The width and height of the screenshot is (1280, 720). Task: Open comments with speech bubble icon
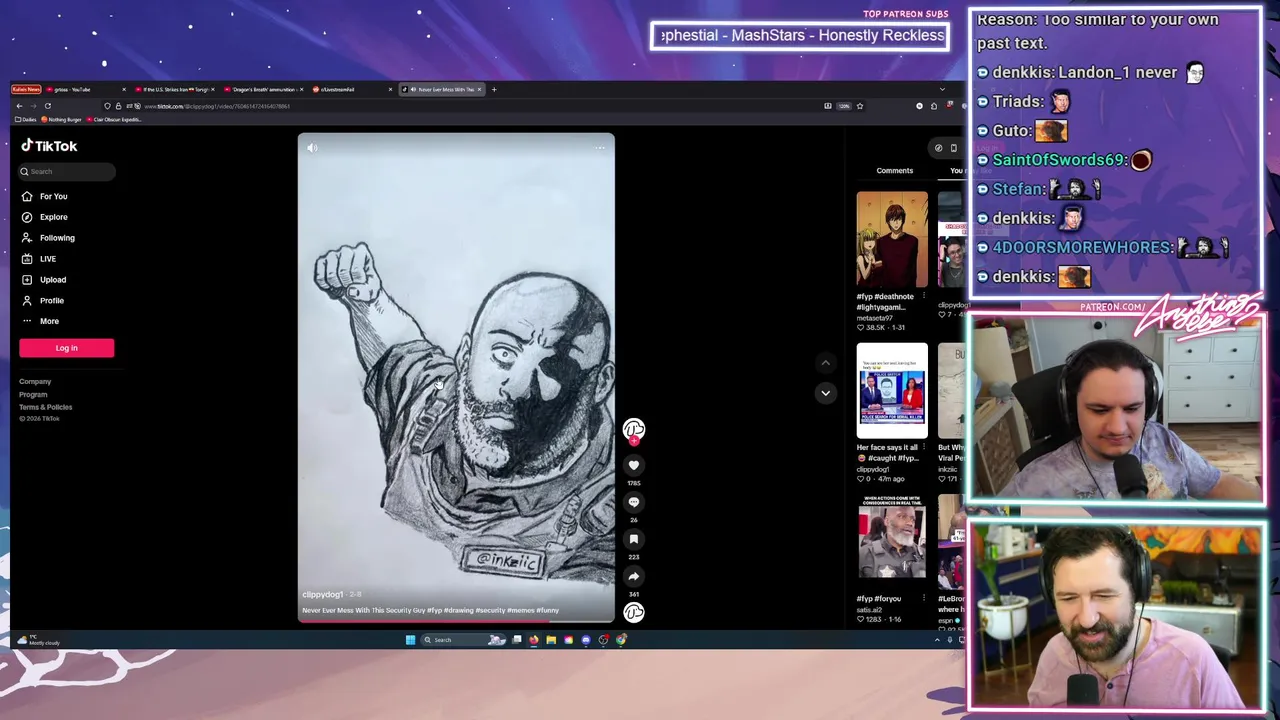click(x=634, y=502)
